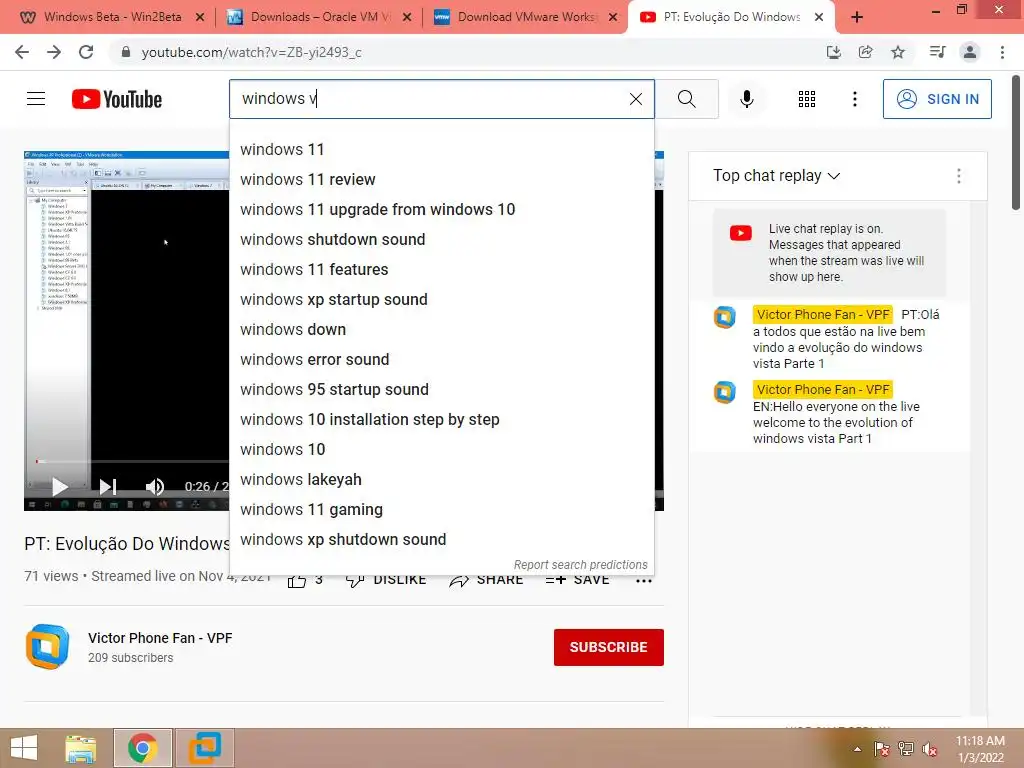Clear the search box text
This screenshot has height=768, width=1024.
[635, 99]
